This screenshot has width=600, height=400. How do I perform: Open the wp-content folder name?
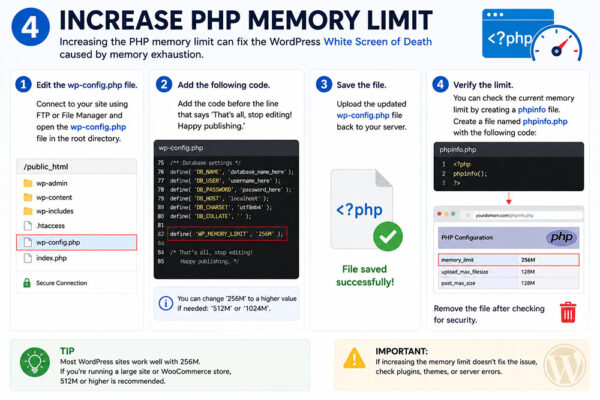tap(54, 198)
